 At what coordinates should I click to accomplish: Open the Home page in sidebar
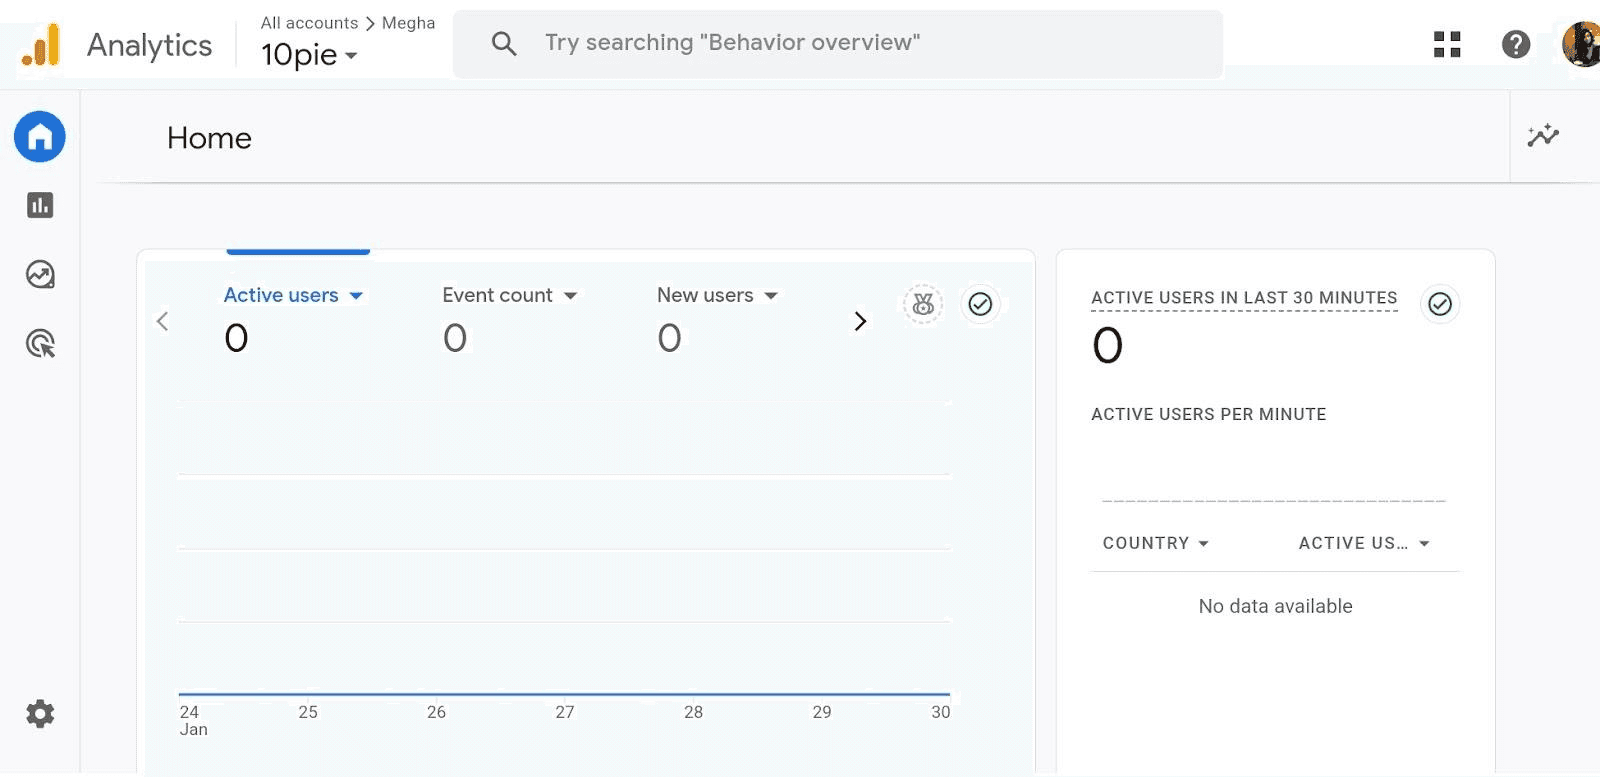click(40, 137)
